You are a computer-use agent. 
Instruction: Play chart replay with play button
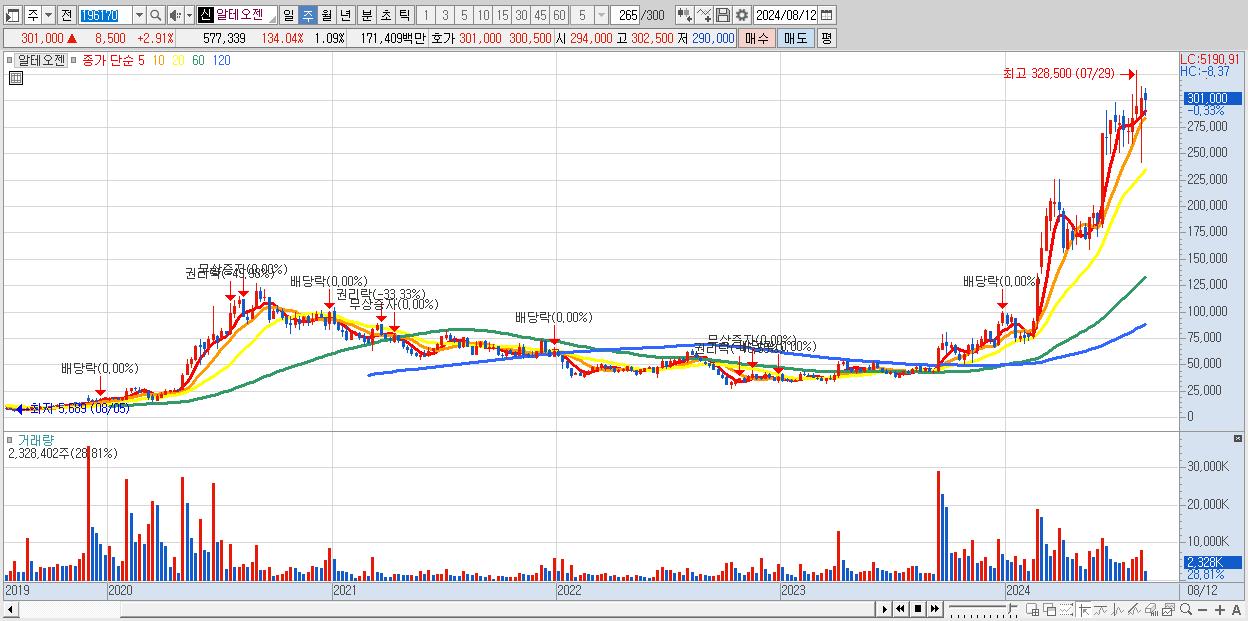pyautogui.click(x=885, y=609)
